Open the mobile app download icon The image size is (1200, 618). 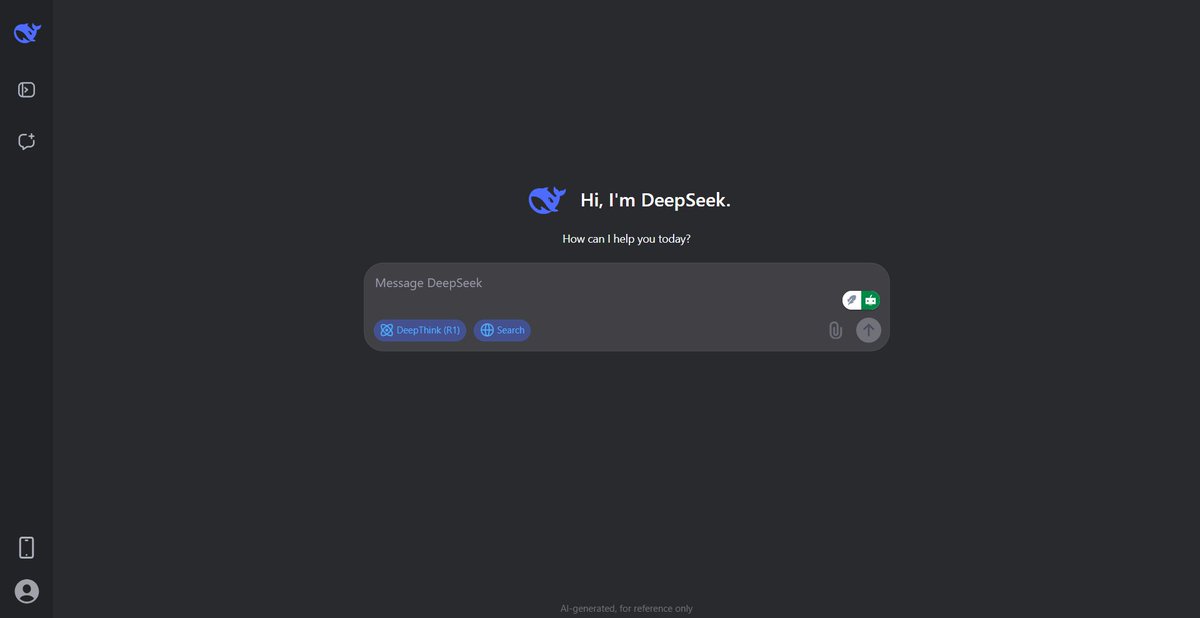point(27,547)
